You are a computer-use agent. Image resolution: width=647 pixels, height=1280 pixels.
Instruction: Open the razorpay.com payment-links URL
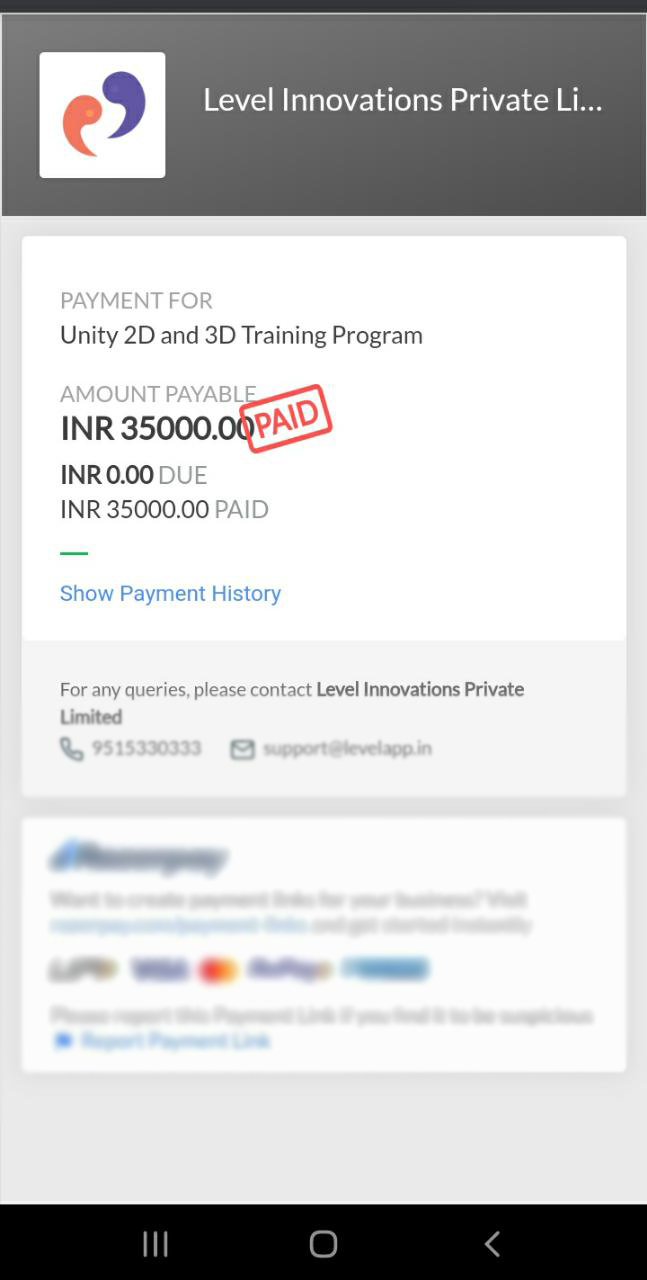click(x=178, y=925)
